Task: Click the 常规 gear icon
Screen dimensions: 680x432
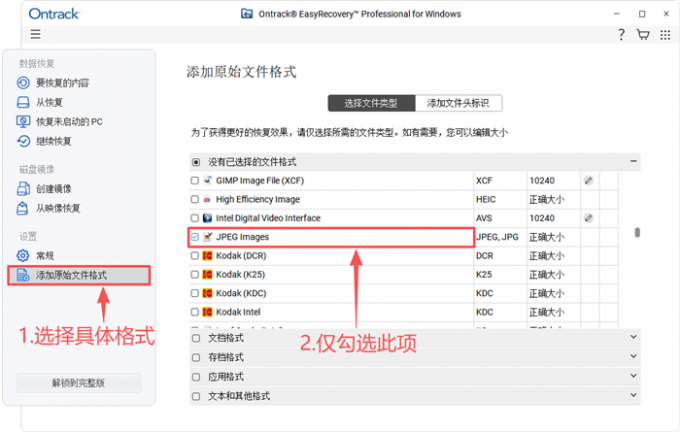Action: pyautogui.click(x=23, y=255)
